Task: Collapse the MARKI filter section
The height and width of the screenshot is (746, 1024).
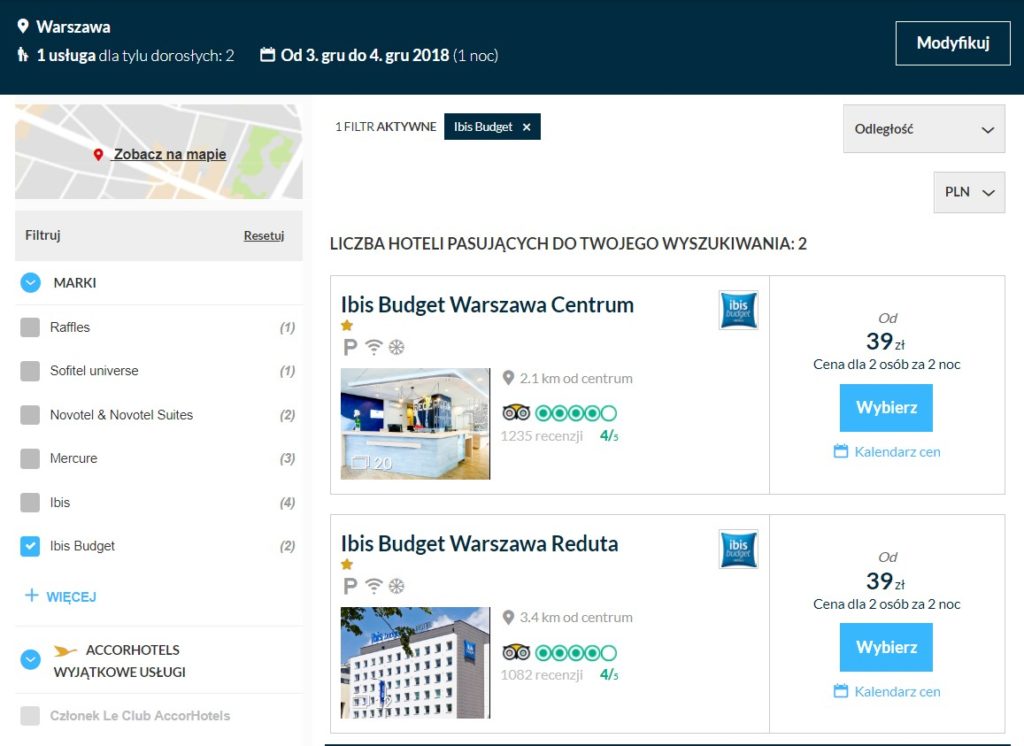Action: [x=30, y=283]
